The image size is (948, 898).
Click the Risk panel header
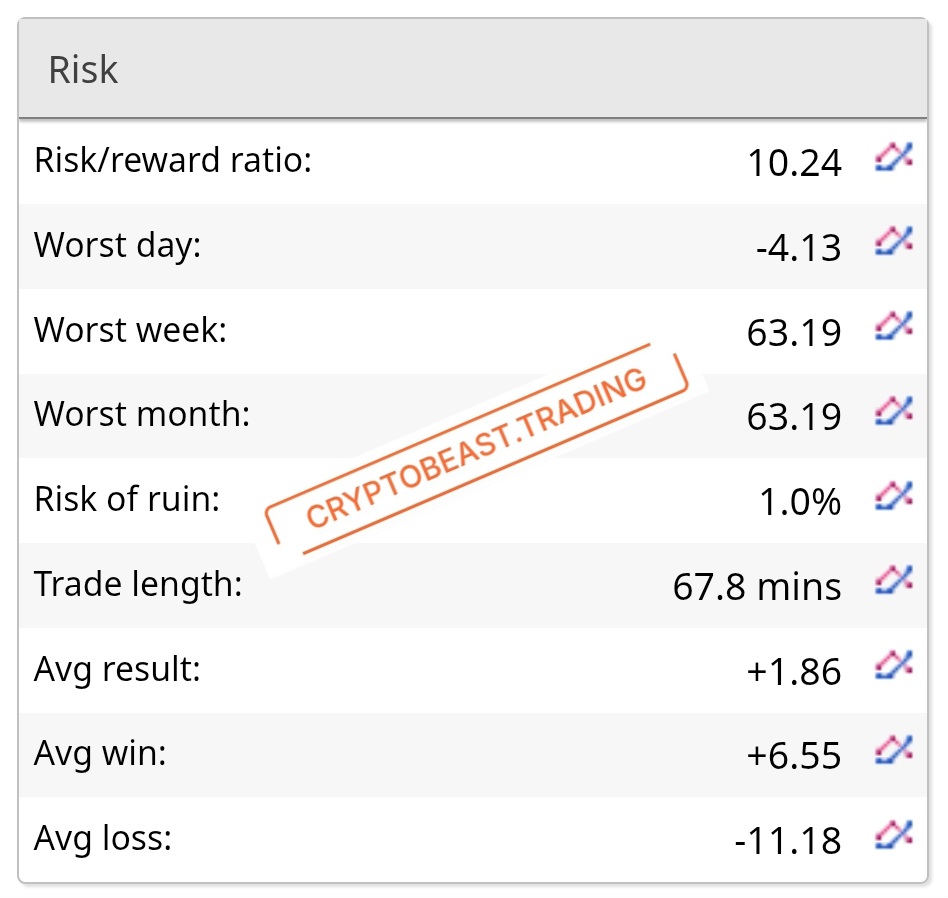click(473, 68)
